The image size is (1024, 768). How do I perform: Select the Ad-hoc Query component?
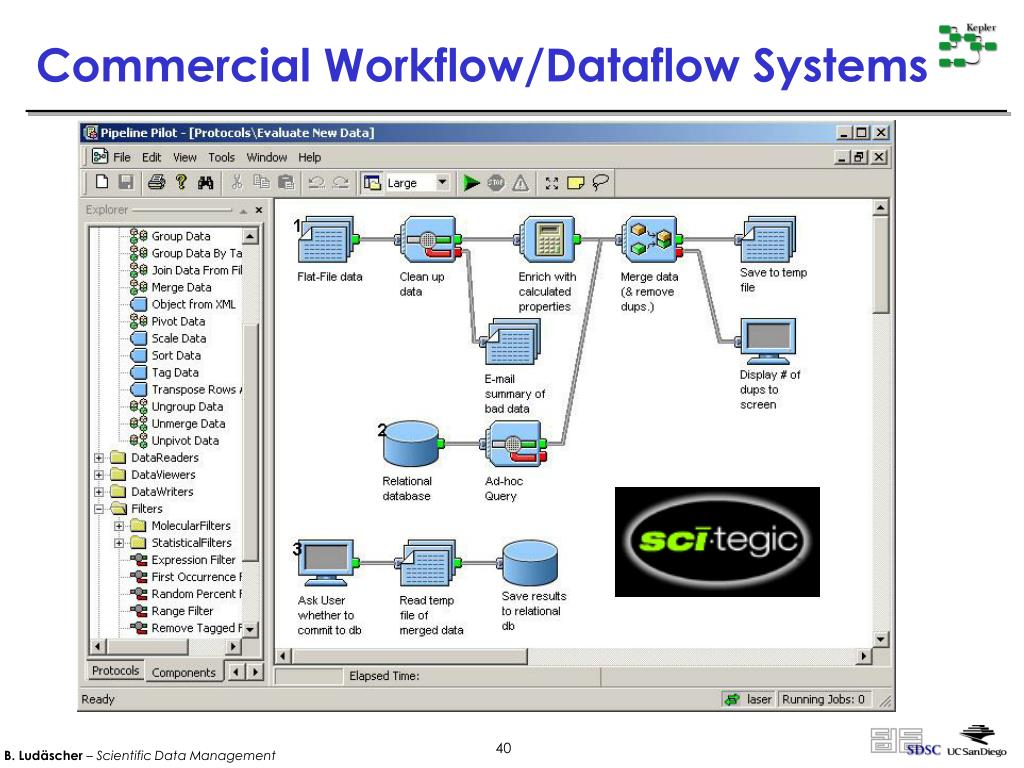click(514, 443)
